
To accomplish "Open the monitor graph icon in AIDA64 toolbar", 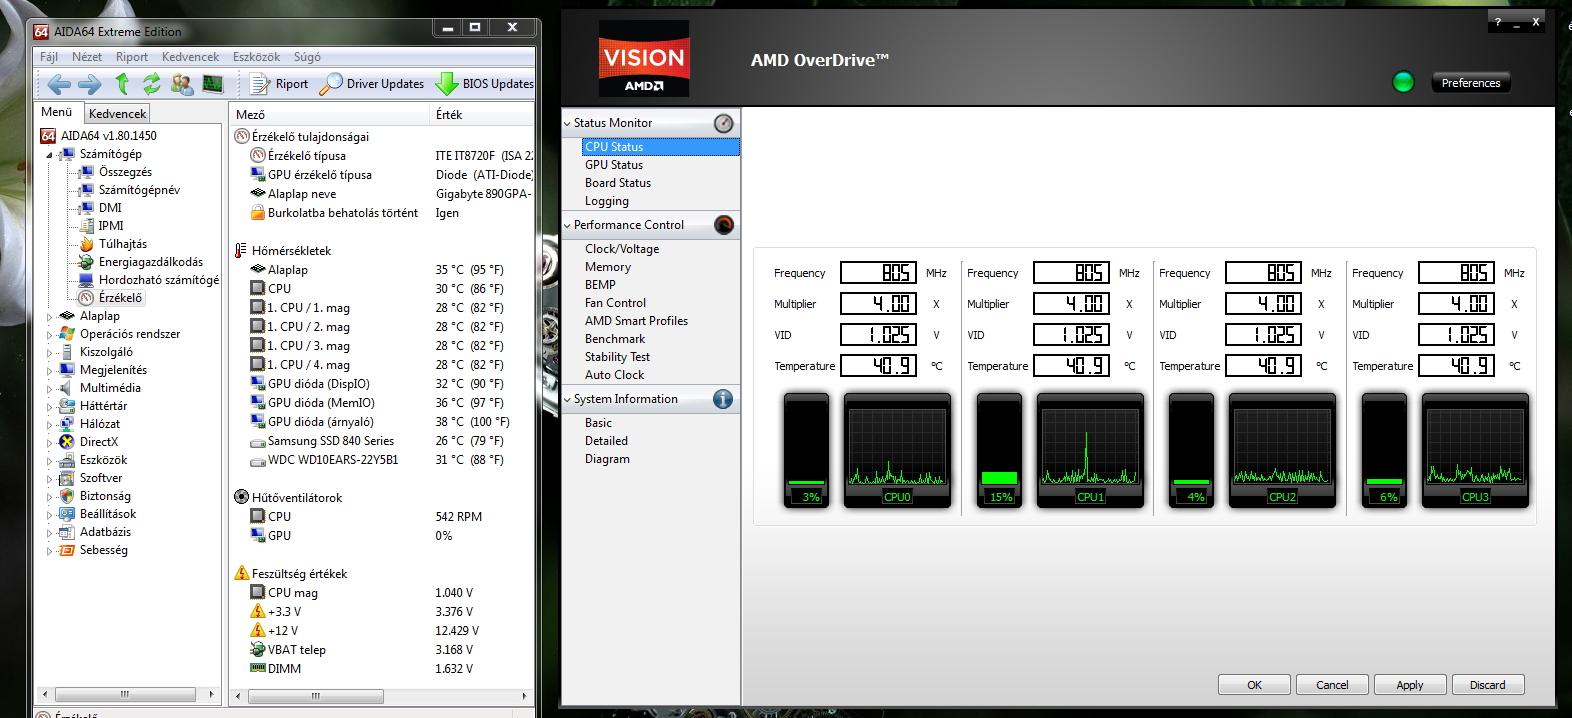I will pyautogui.click(x=211, y=84).
